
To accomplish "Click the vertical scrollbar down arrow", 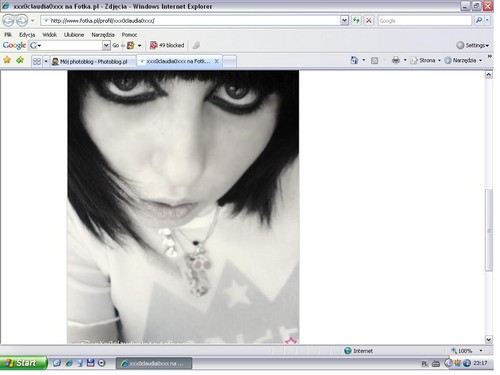I will (489, 340).
